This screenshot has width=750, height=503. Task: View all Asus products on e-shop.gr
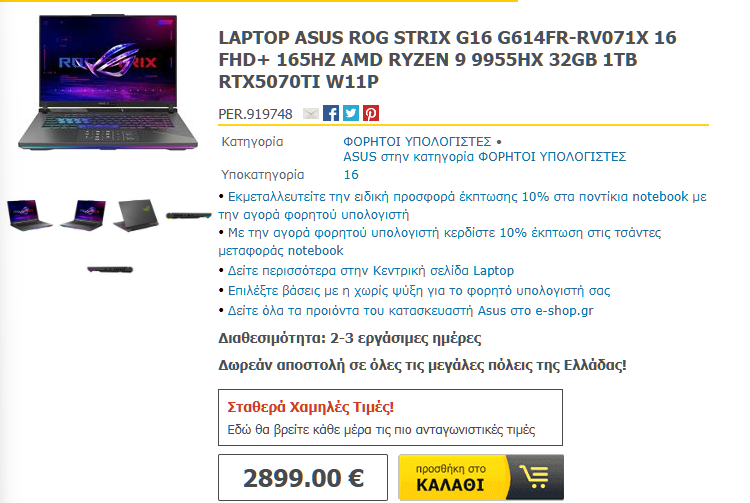click(x=410, y=311)
